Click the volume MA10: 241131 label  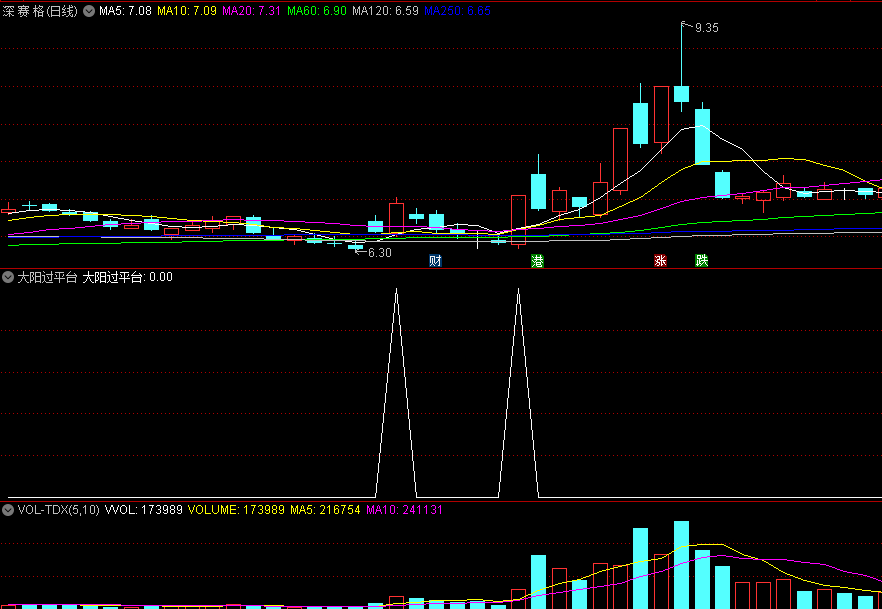tap(404, 510)
